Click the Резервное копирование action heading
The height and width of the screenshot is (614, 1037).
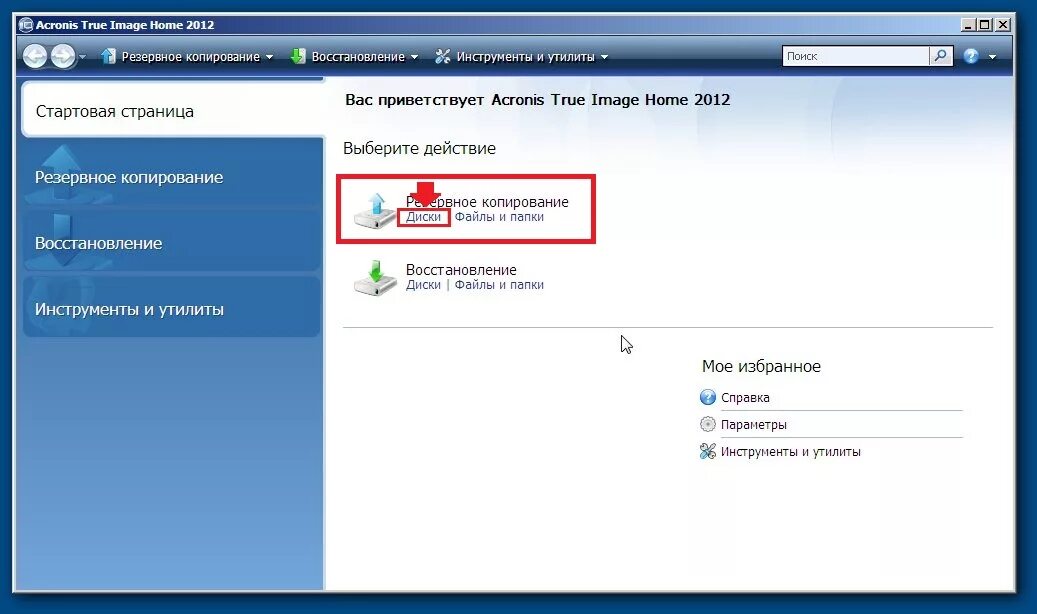[x=487, y=202]
